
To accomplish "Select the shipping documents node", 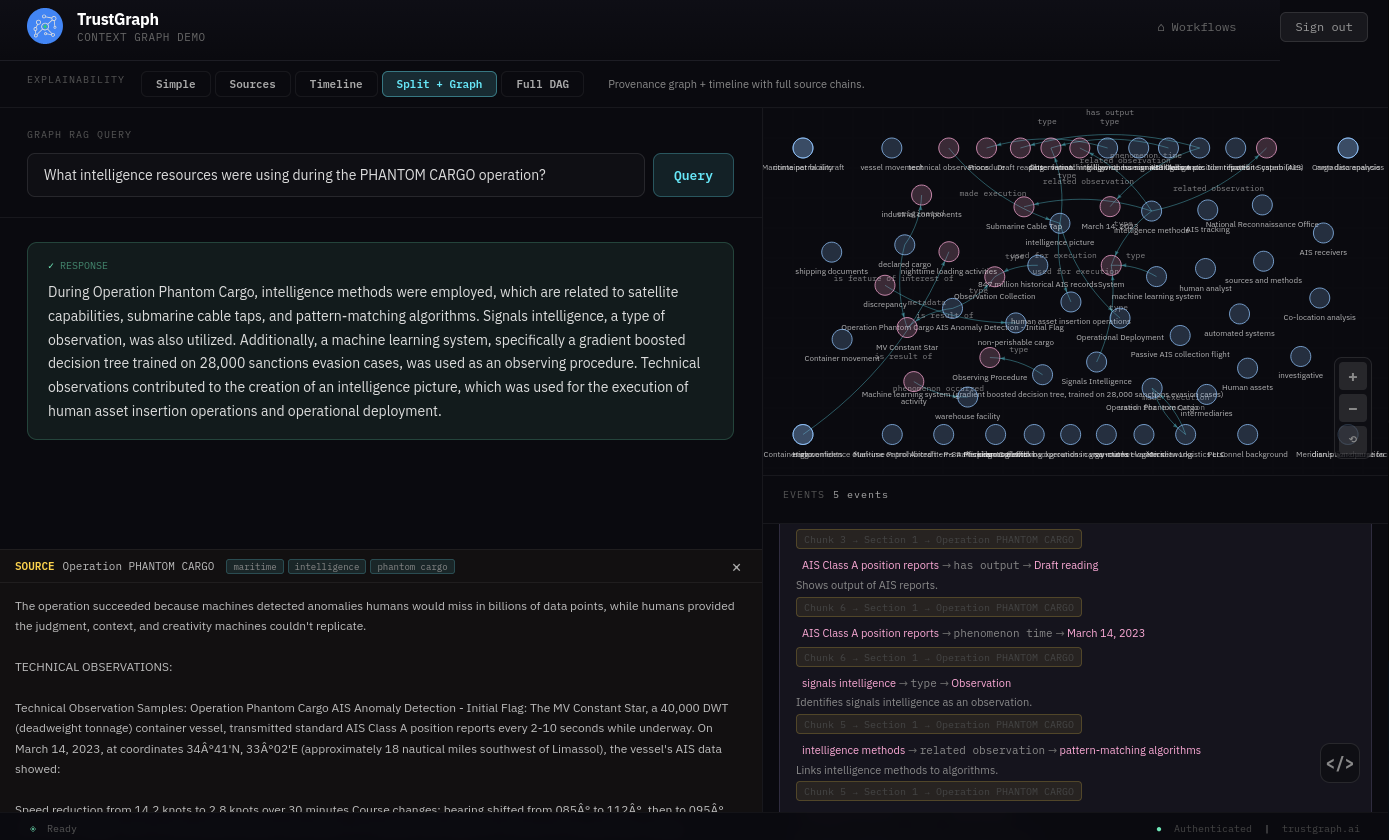I will click(832, 252).
